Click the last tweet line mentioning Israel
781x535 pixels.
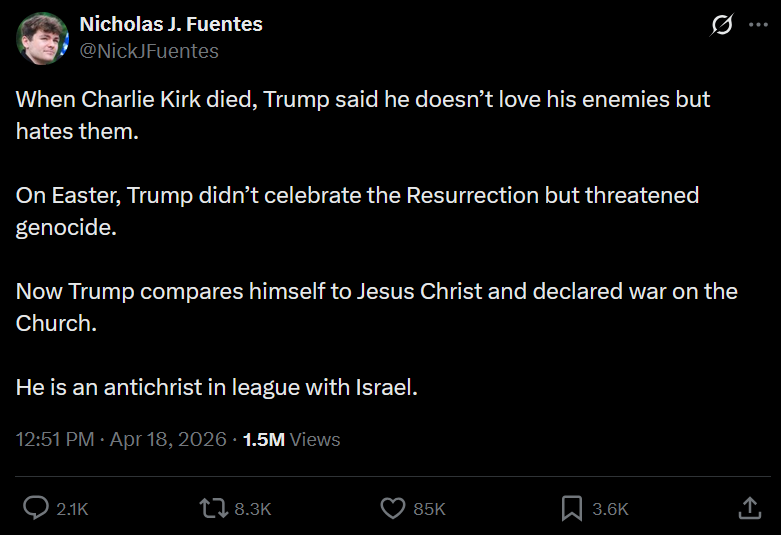(x=216, y=387)
